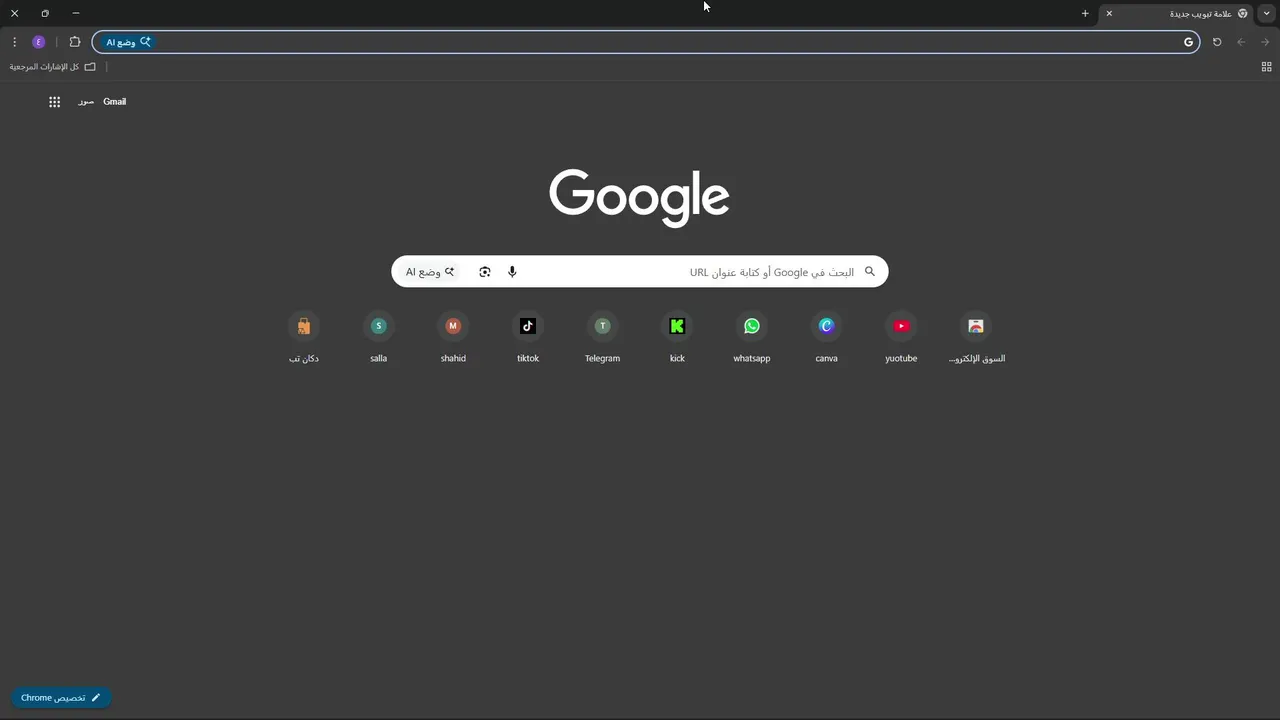The width and height of the screenshot is (1280, 720).
Task: Select the علامة تبويب جديدة tab
Action: pyautogui.click(x=1177, y=14)
